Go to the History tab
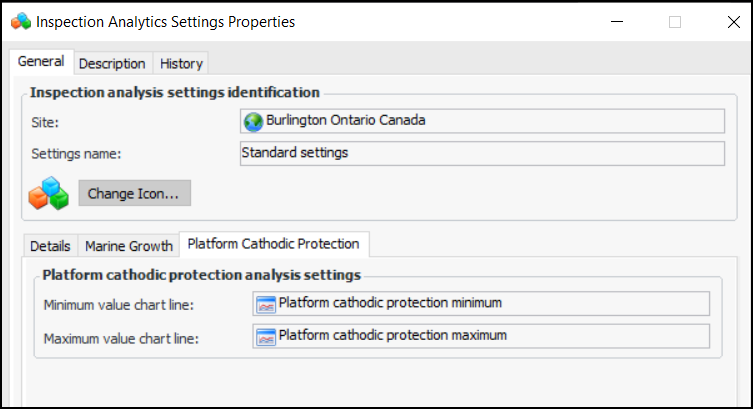The image size is (753, 409). coord(181,63)
